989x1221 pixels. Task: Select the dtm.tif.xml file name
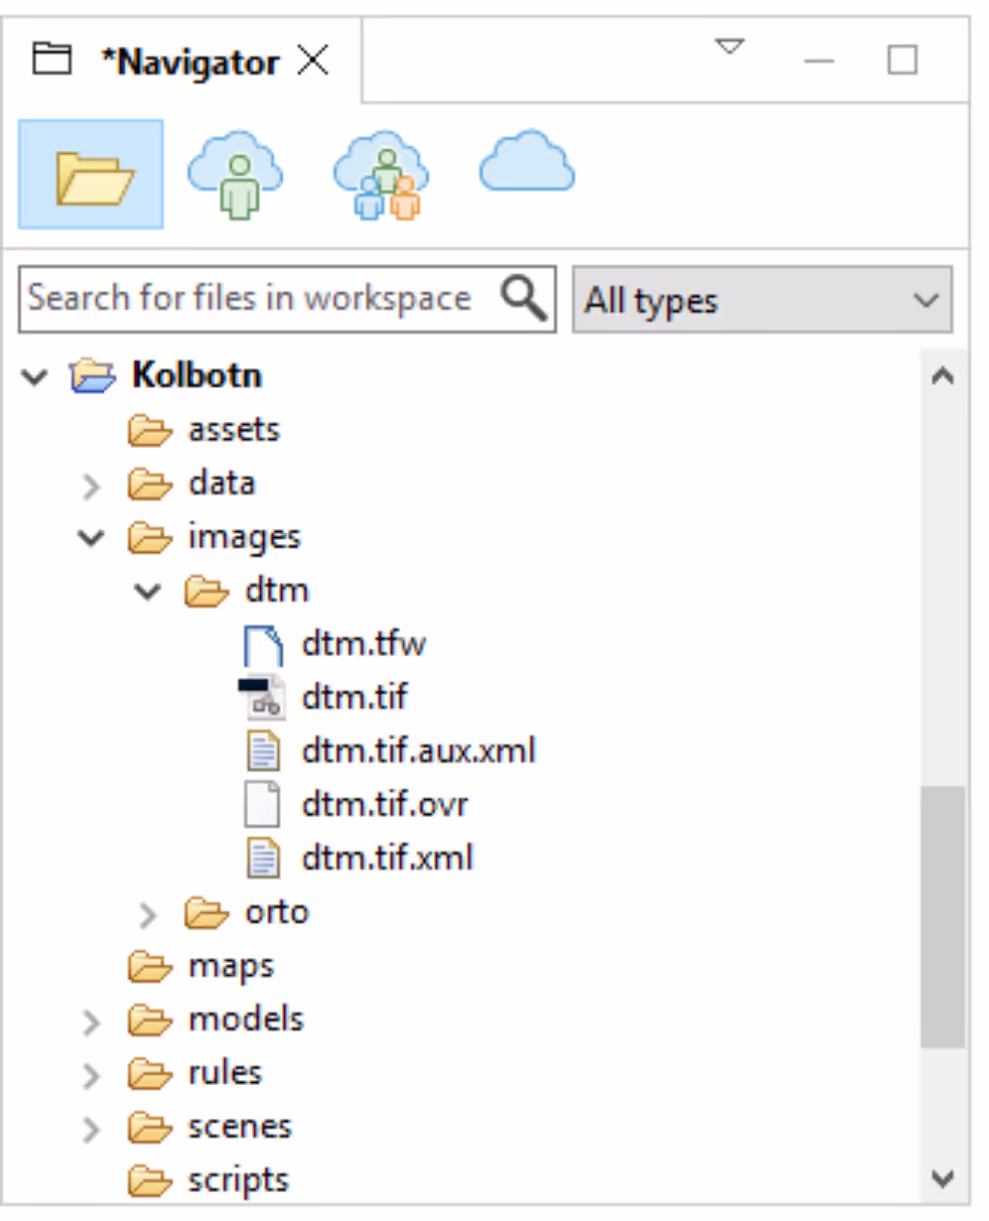click(387, 859)
